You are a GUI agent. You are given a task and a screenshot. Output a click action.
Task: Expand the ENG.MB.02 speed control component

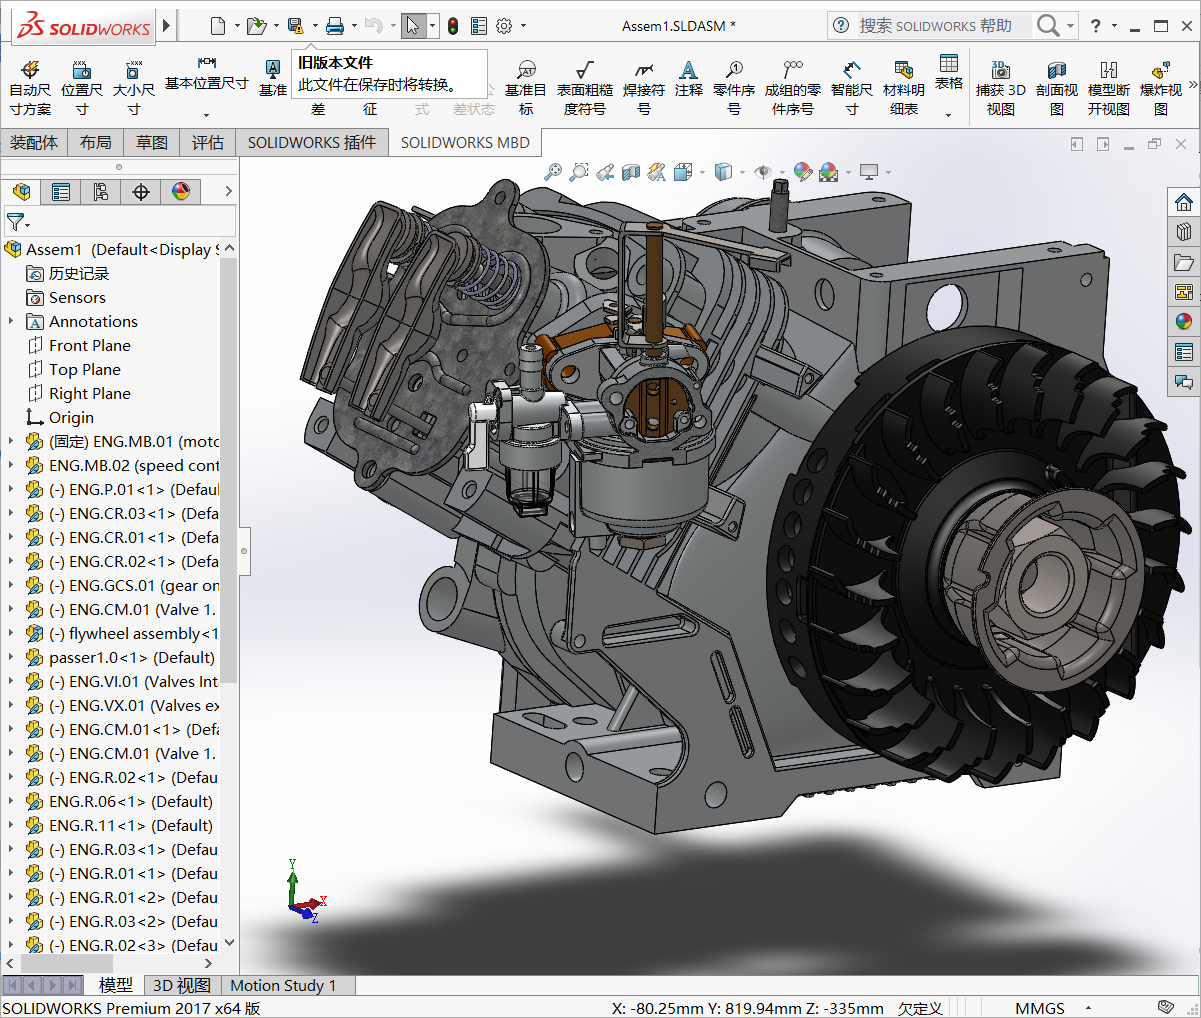(x=11, y=465)
